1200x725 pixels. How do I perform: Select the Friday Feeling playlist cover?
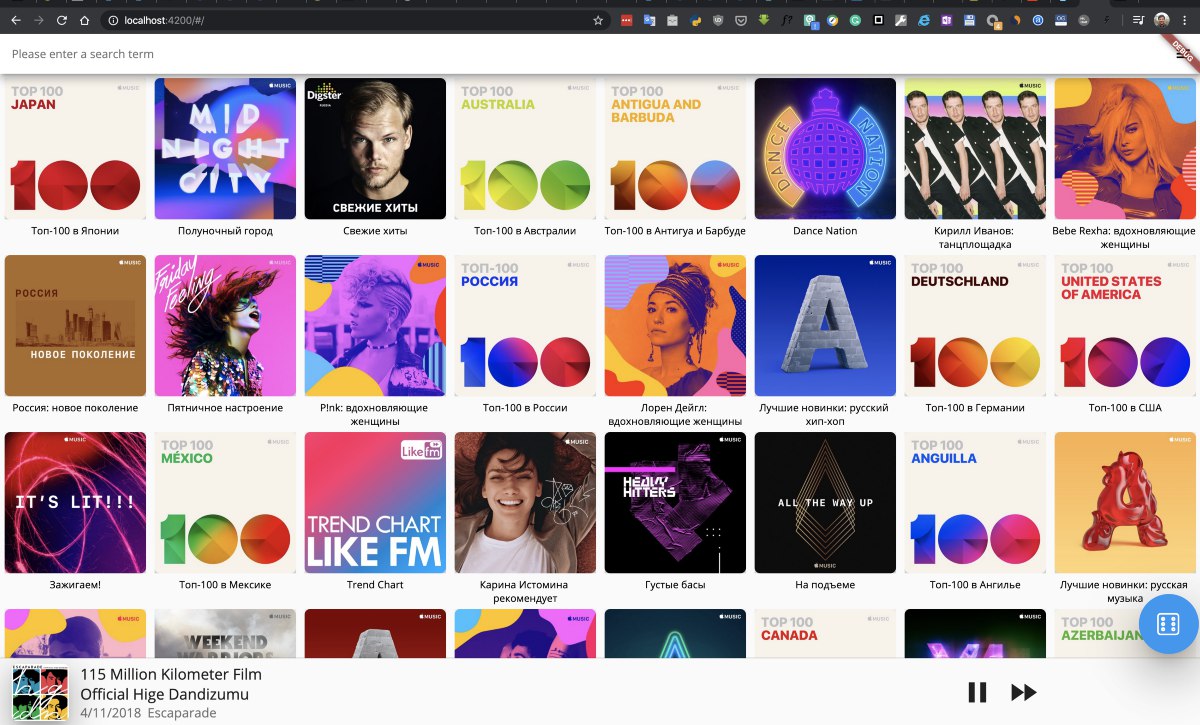click(x=225, y=325)
